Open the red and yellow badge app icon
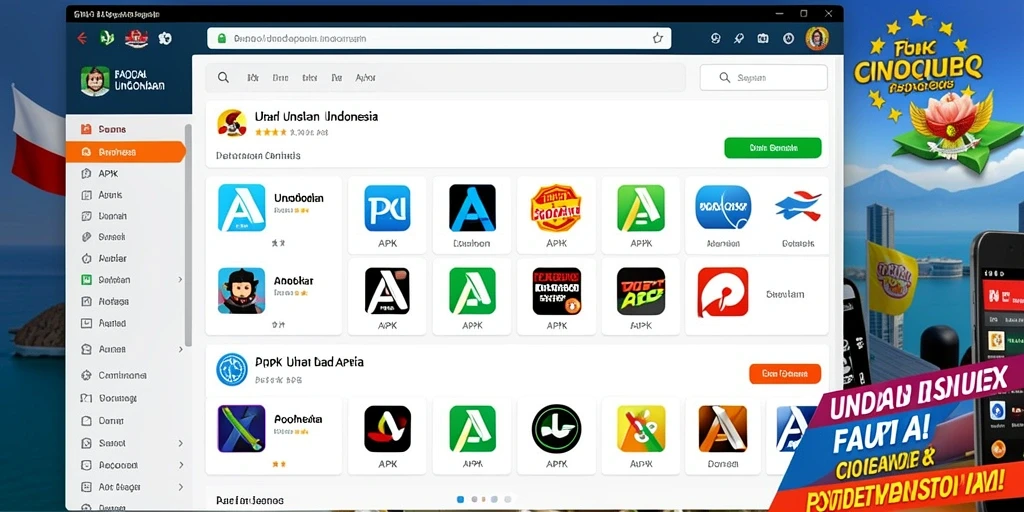1024x512 pixels. pyautogui.click(x=556, y=208)
